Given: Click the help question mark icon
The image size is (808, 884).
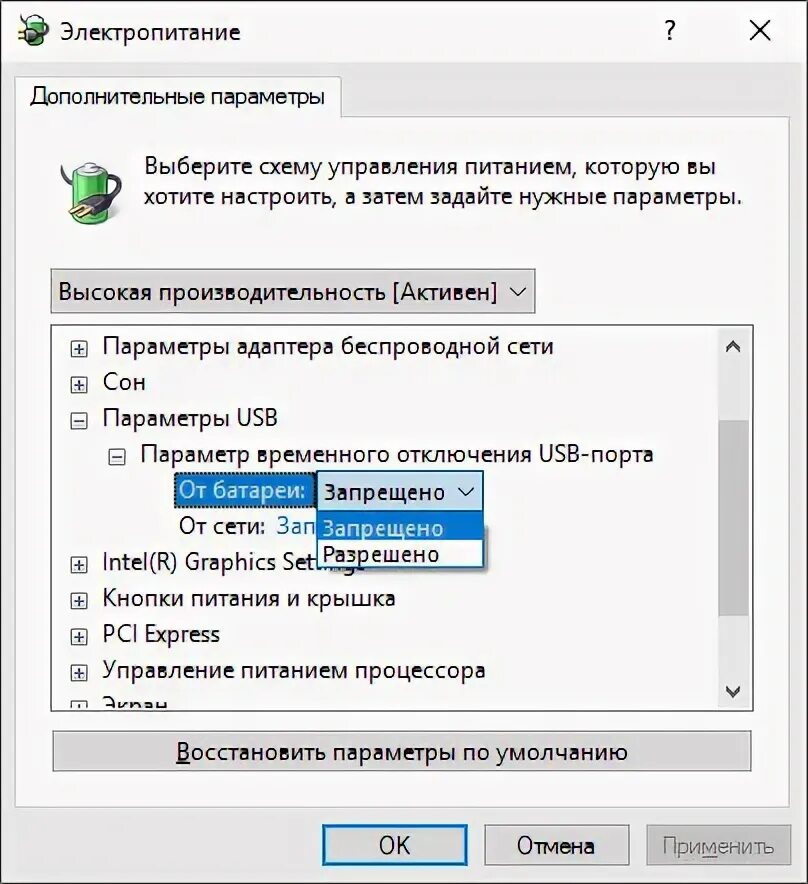Looking at the screenshot, I should (x=669, y=30).
